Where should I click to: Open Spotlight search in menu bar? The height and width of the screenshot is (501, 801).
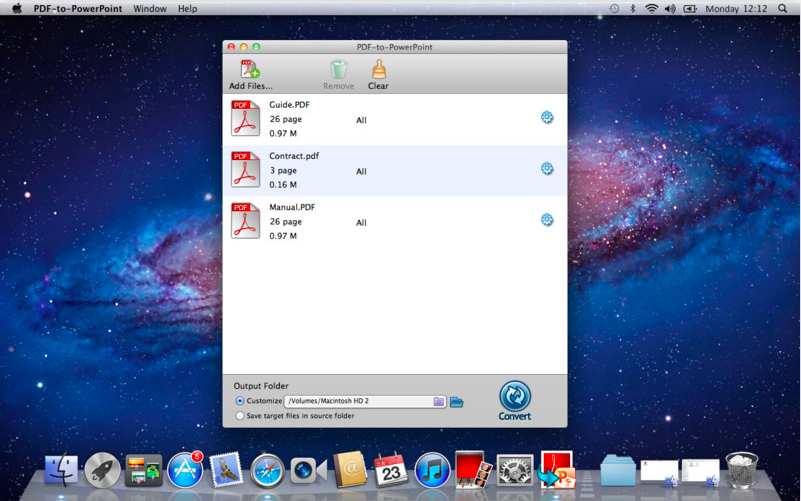(782, 8)
